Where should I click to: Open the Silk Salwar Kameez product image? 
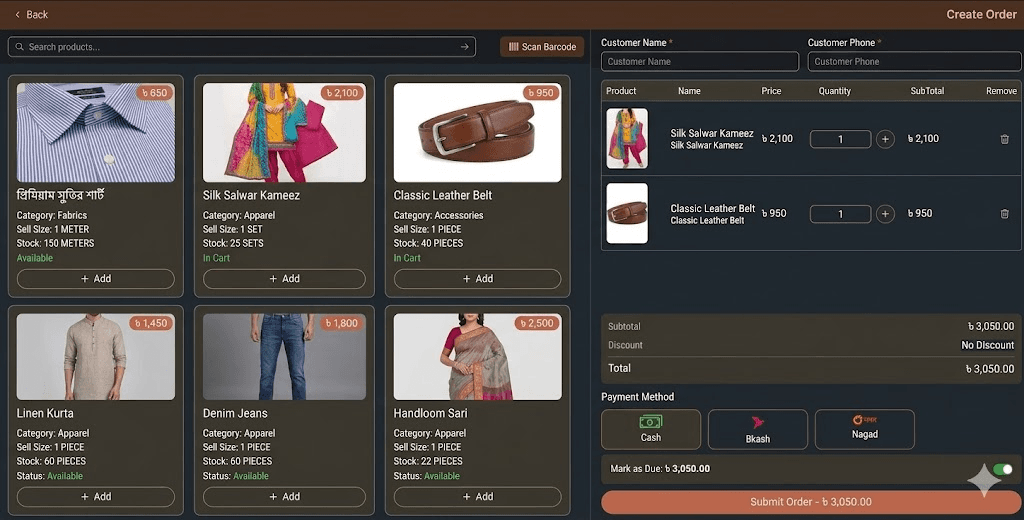284,133
